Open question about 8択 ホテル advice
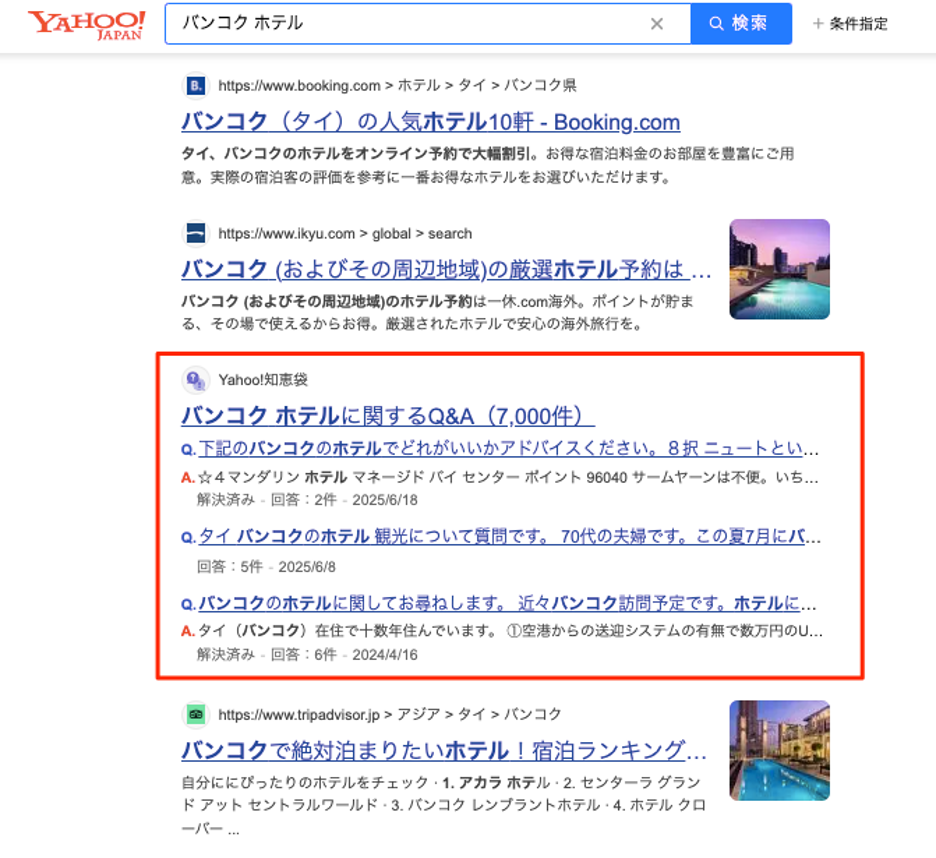The height and width of the screenshot is (858, 936). click(500, 448)
